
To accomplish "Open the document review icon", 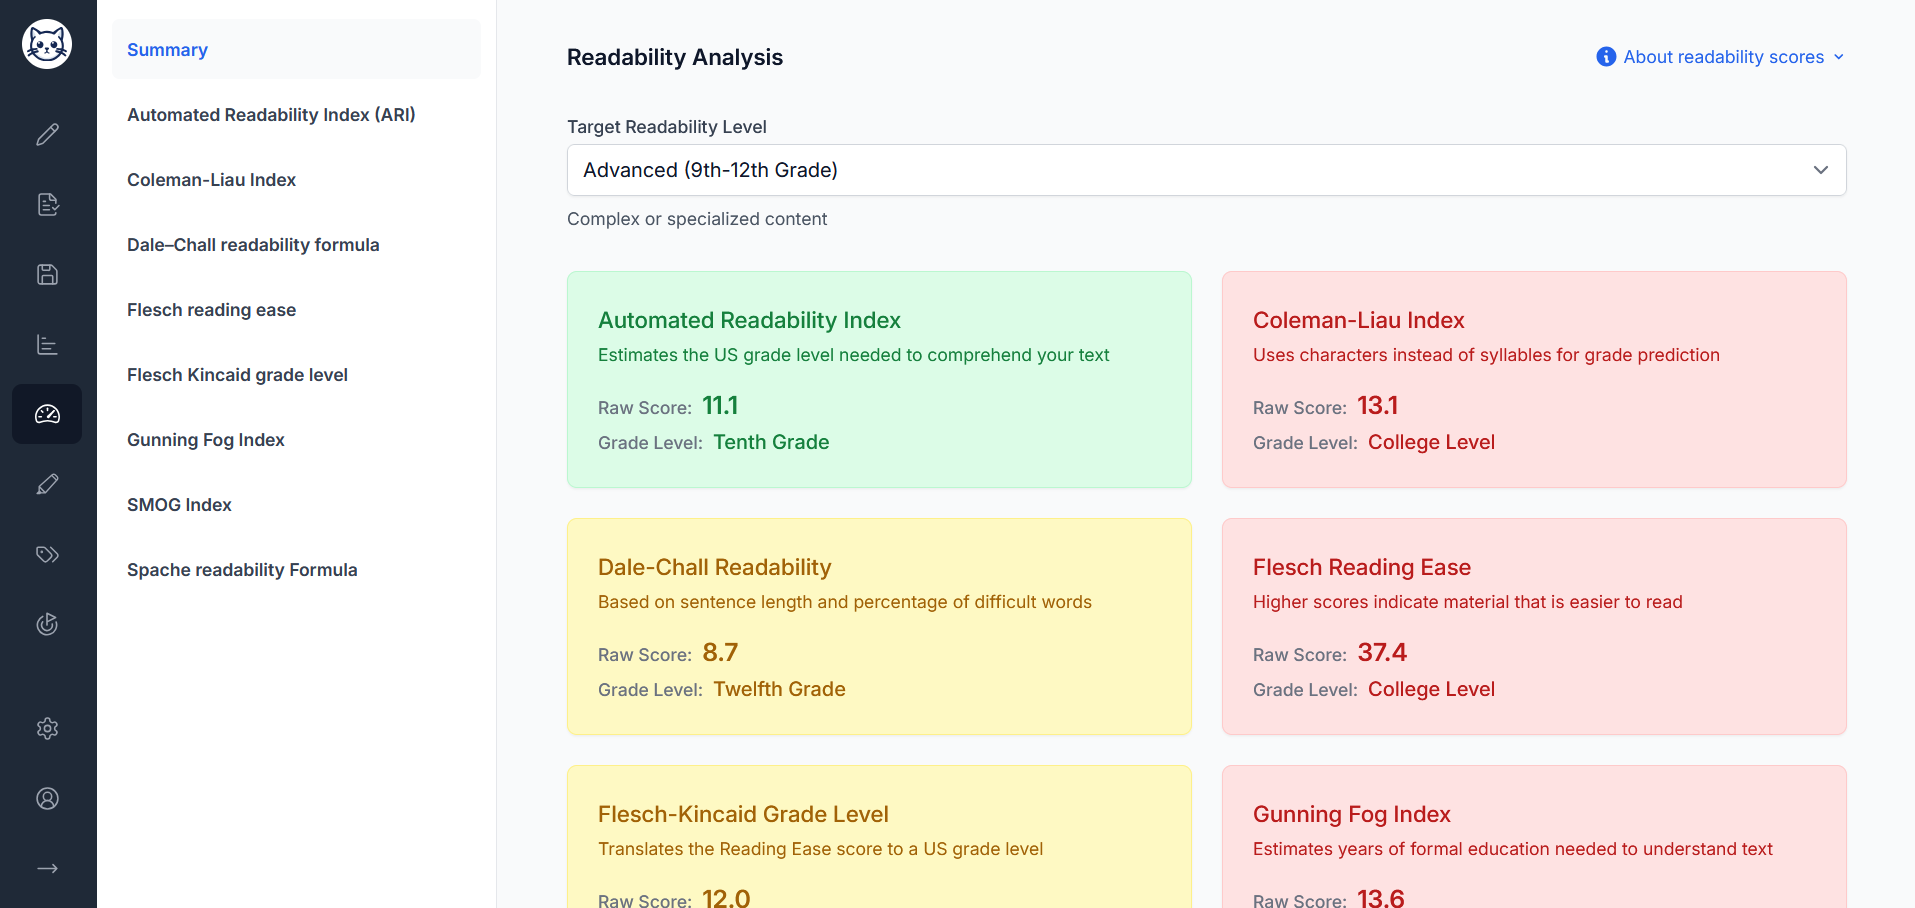I will click(x=46, y=204).
